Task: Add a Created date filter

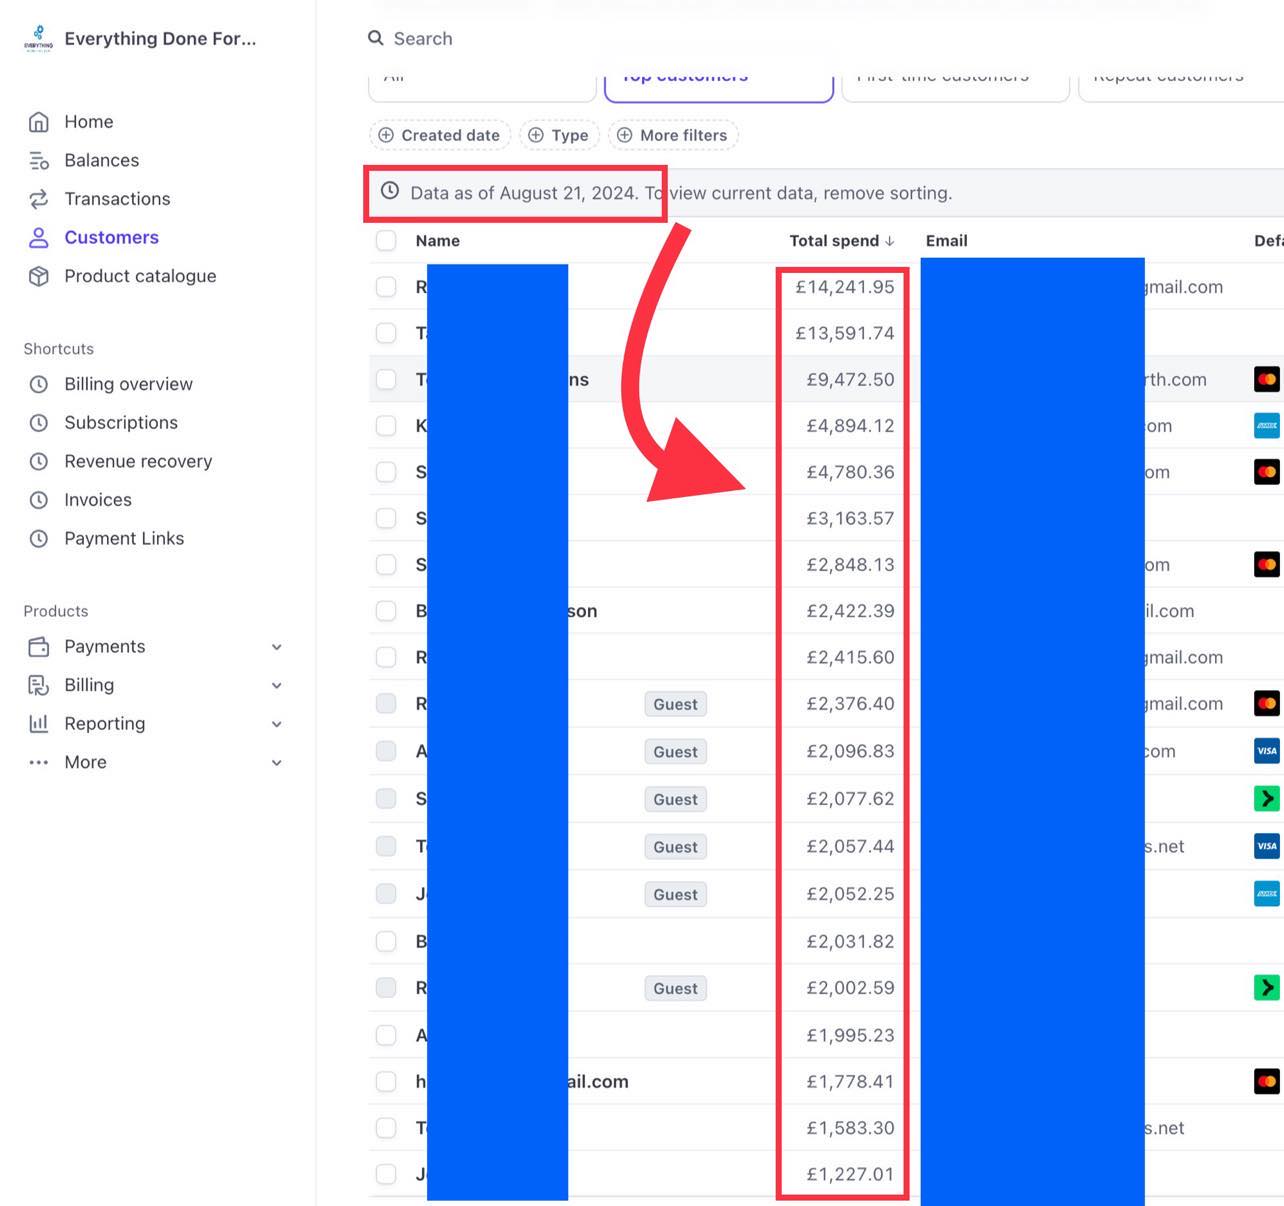Action: [x=440, y=135]
